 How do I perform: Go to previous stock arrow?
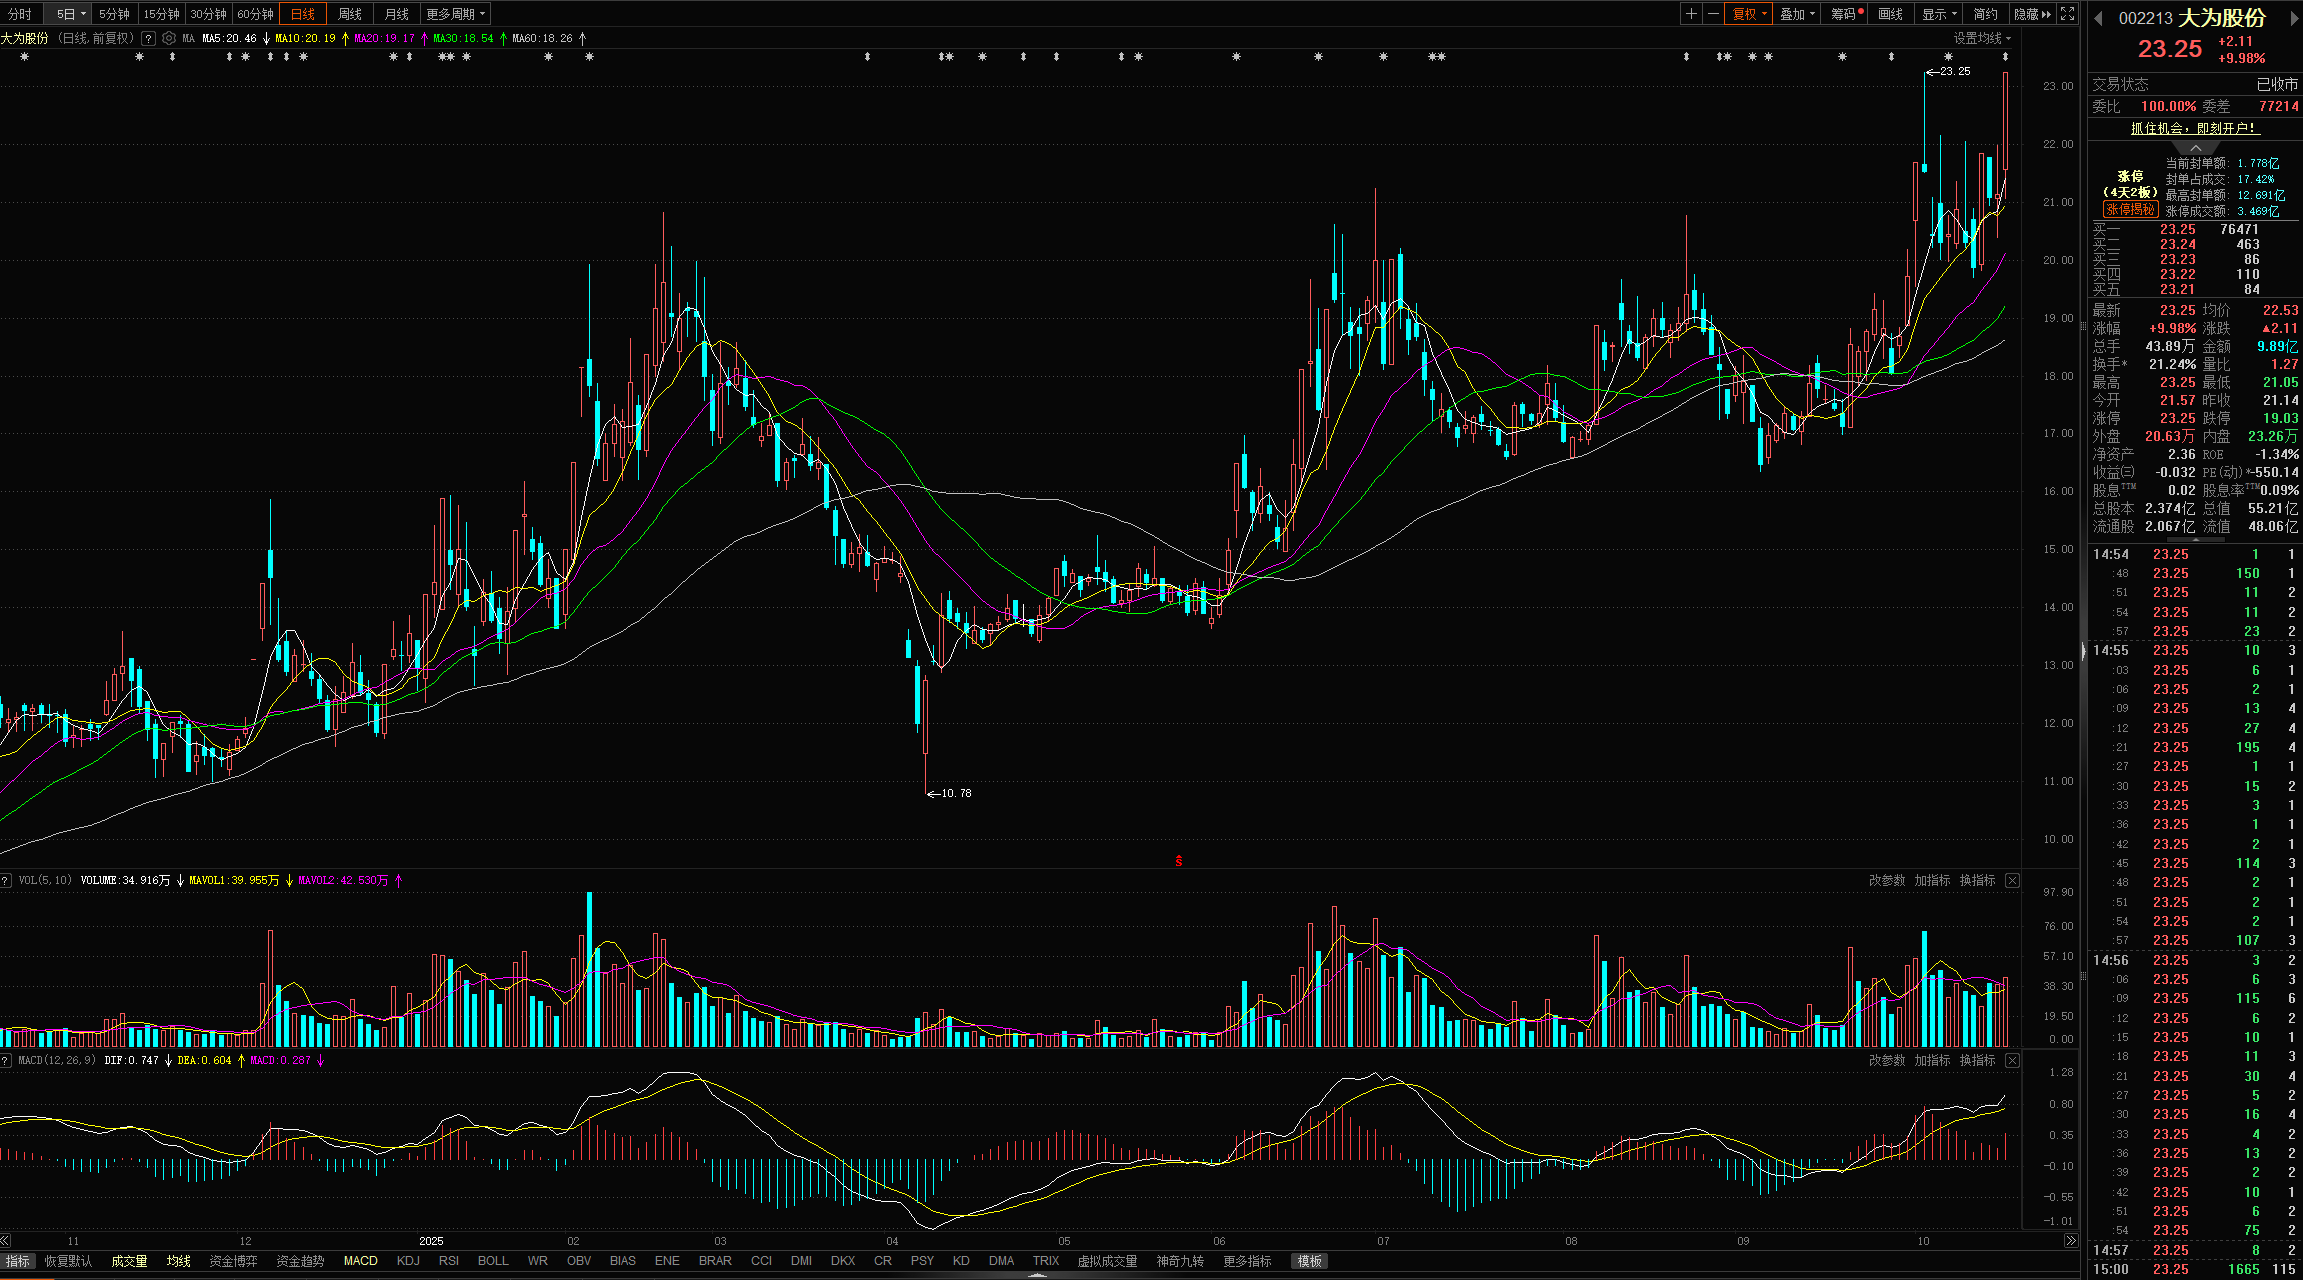point(2098,18)
